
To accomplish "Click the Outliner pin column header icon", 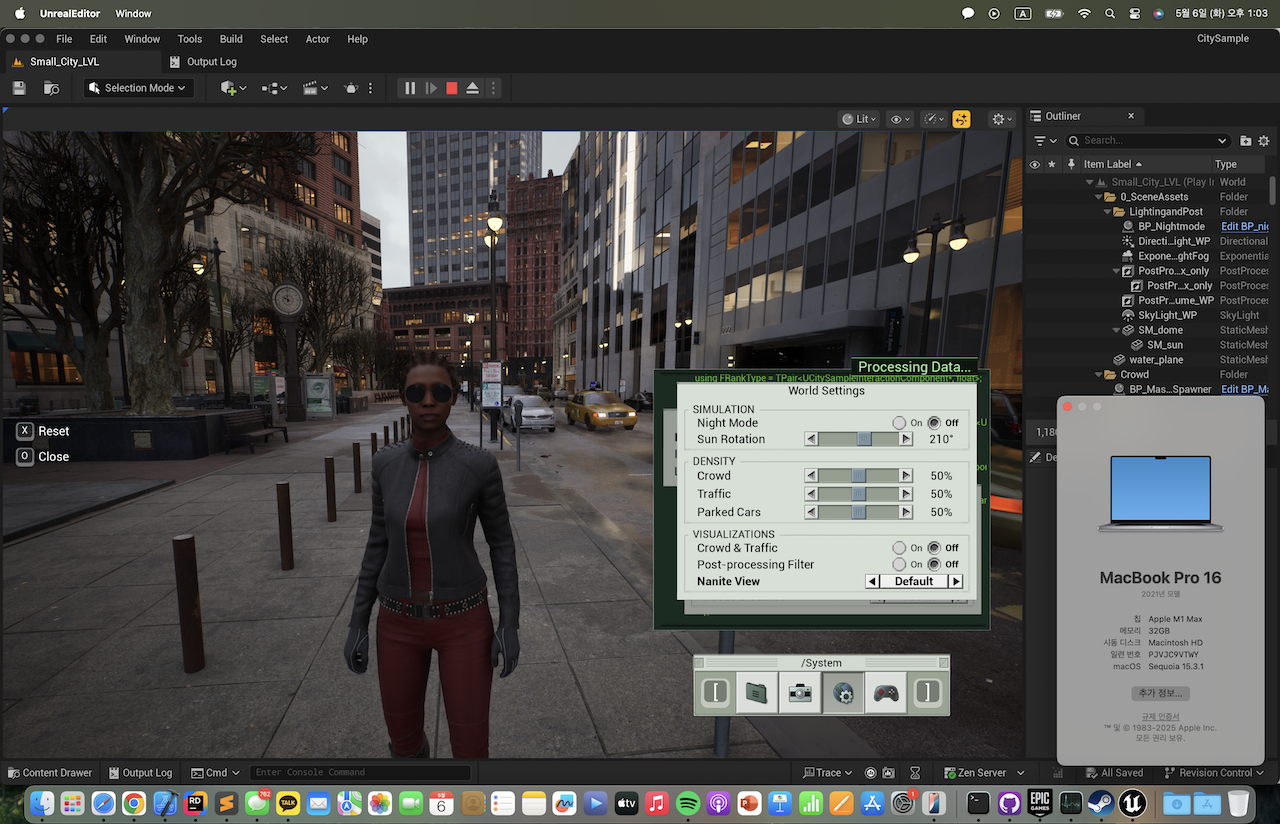I will (1071, 164).
